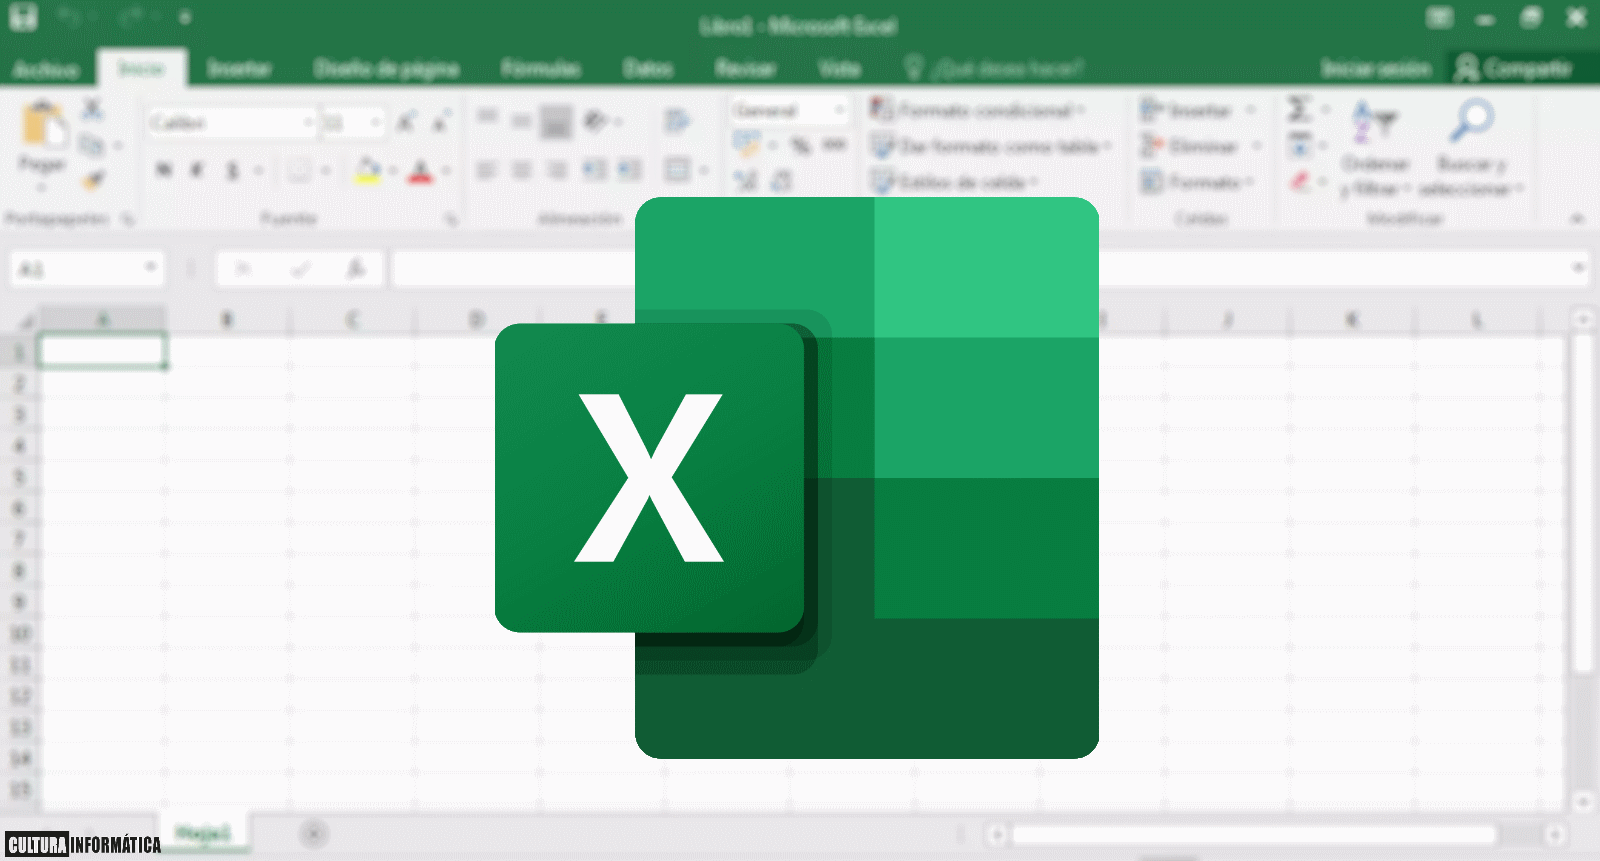Click the Fill down icon
The height and width of the screenshot is (861, 1600).
coord(1299,145)
